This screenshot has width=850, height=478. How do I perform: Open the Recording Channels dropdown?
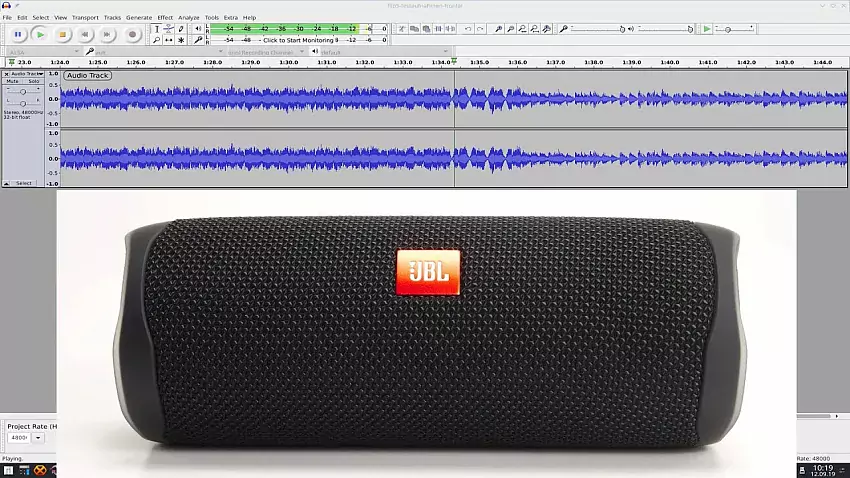coord(266,52)
